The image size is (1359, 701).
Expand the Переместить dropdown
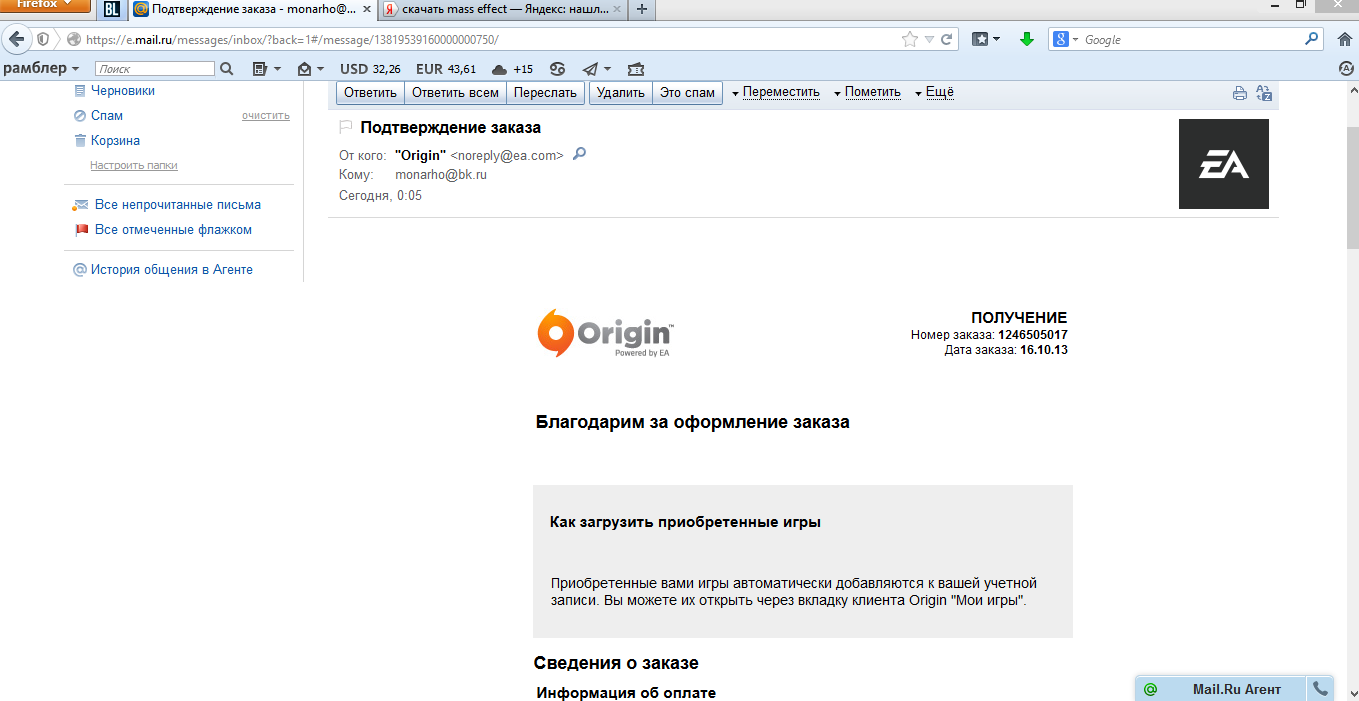(776, 93)
